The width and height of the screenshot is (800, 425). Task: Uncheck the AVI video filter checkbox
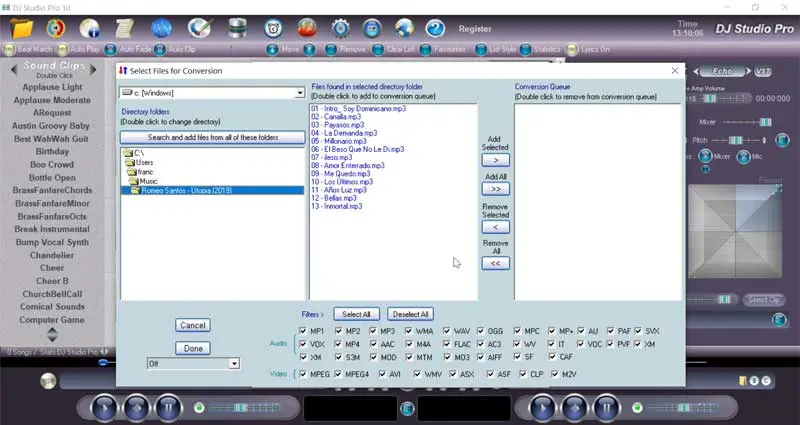pyautogui.click(x=382, y=374)
